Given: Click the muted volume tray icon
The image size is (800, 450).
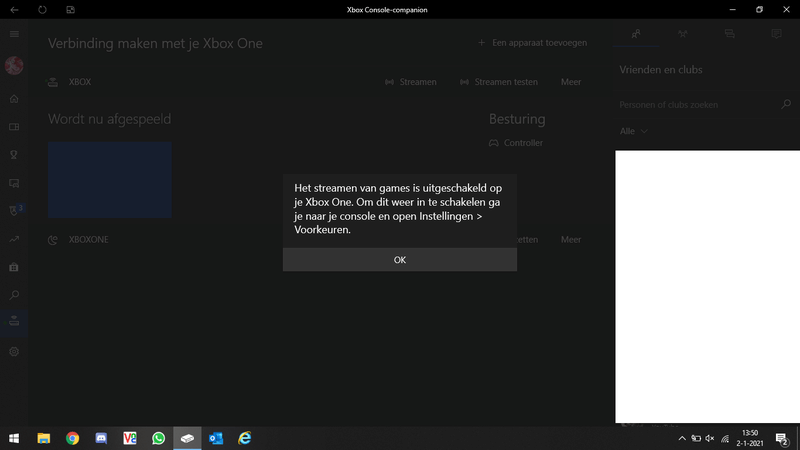Looking at the screenshot, I should click(710, 438).
